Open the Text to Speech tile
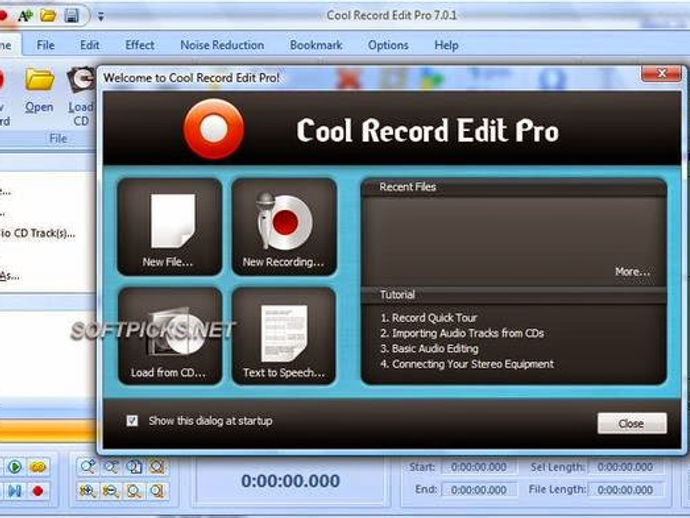This screenshot has height=518, width=690. [x=284, y=336]
